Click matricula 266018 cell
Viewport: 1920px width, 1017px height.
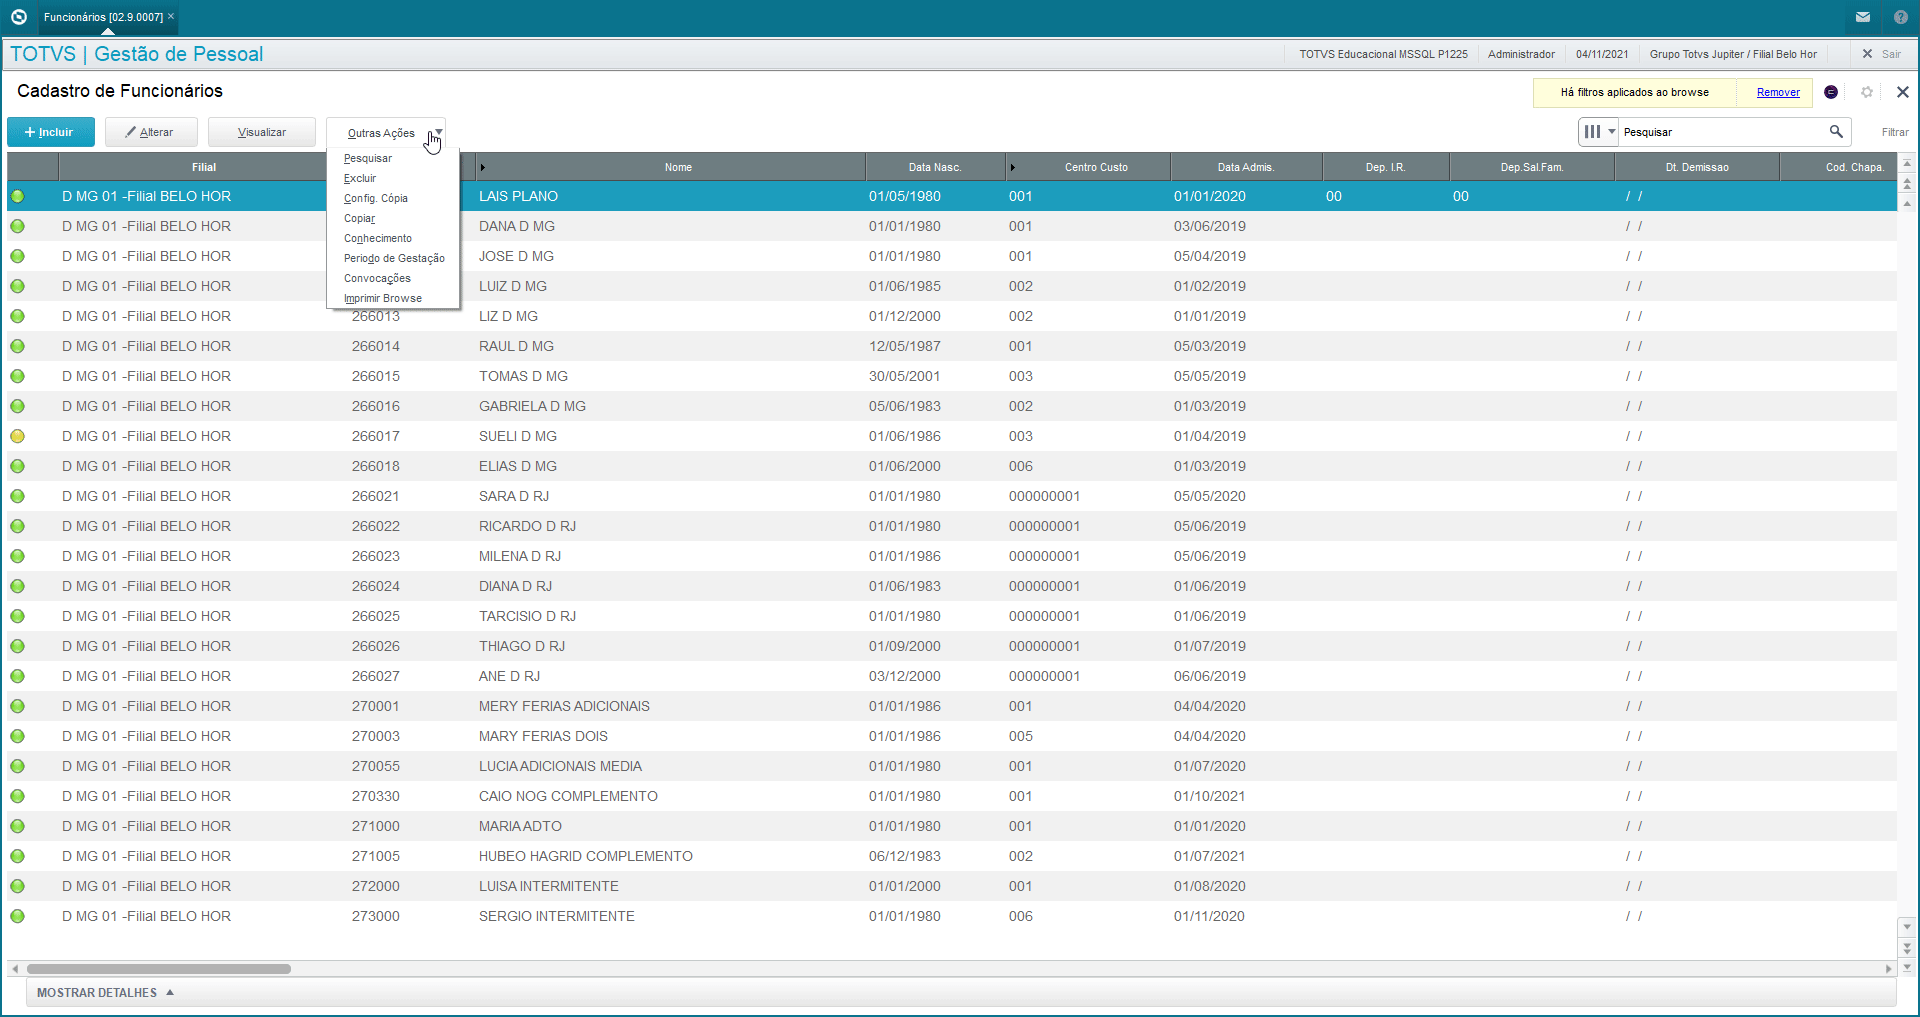click(x=376, y=466)
